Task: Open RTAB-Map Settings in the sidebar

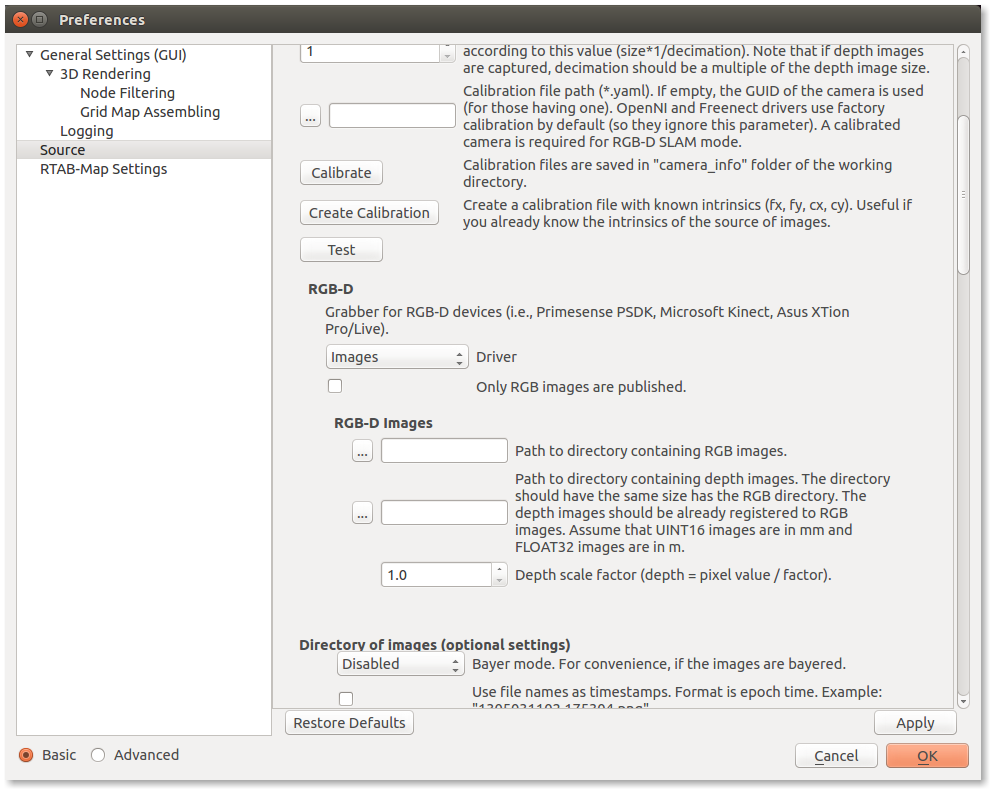Action: 103,169
